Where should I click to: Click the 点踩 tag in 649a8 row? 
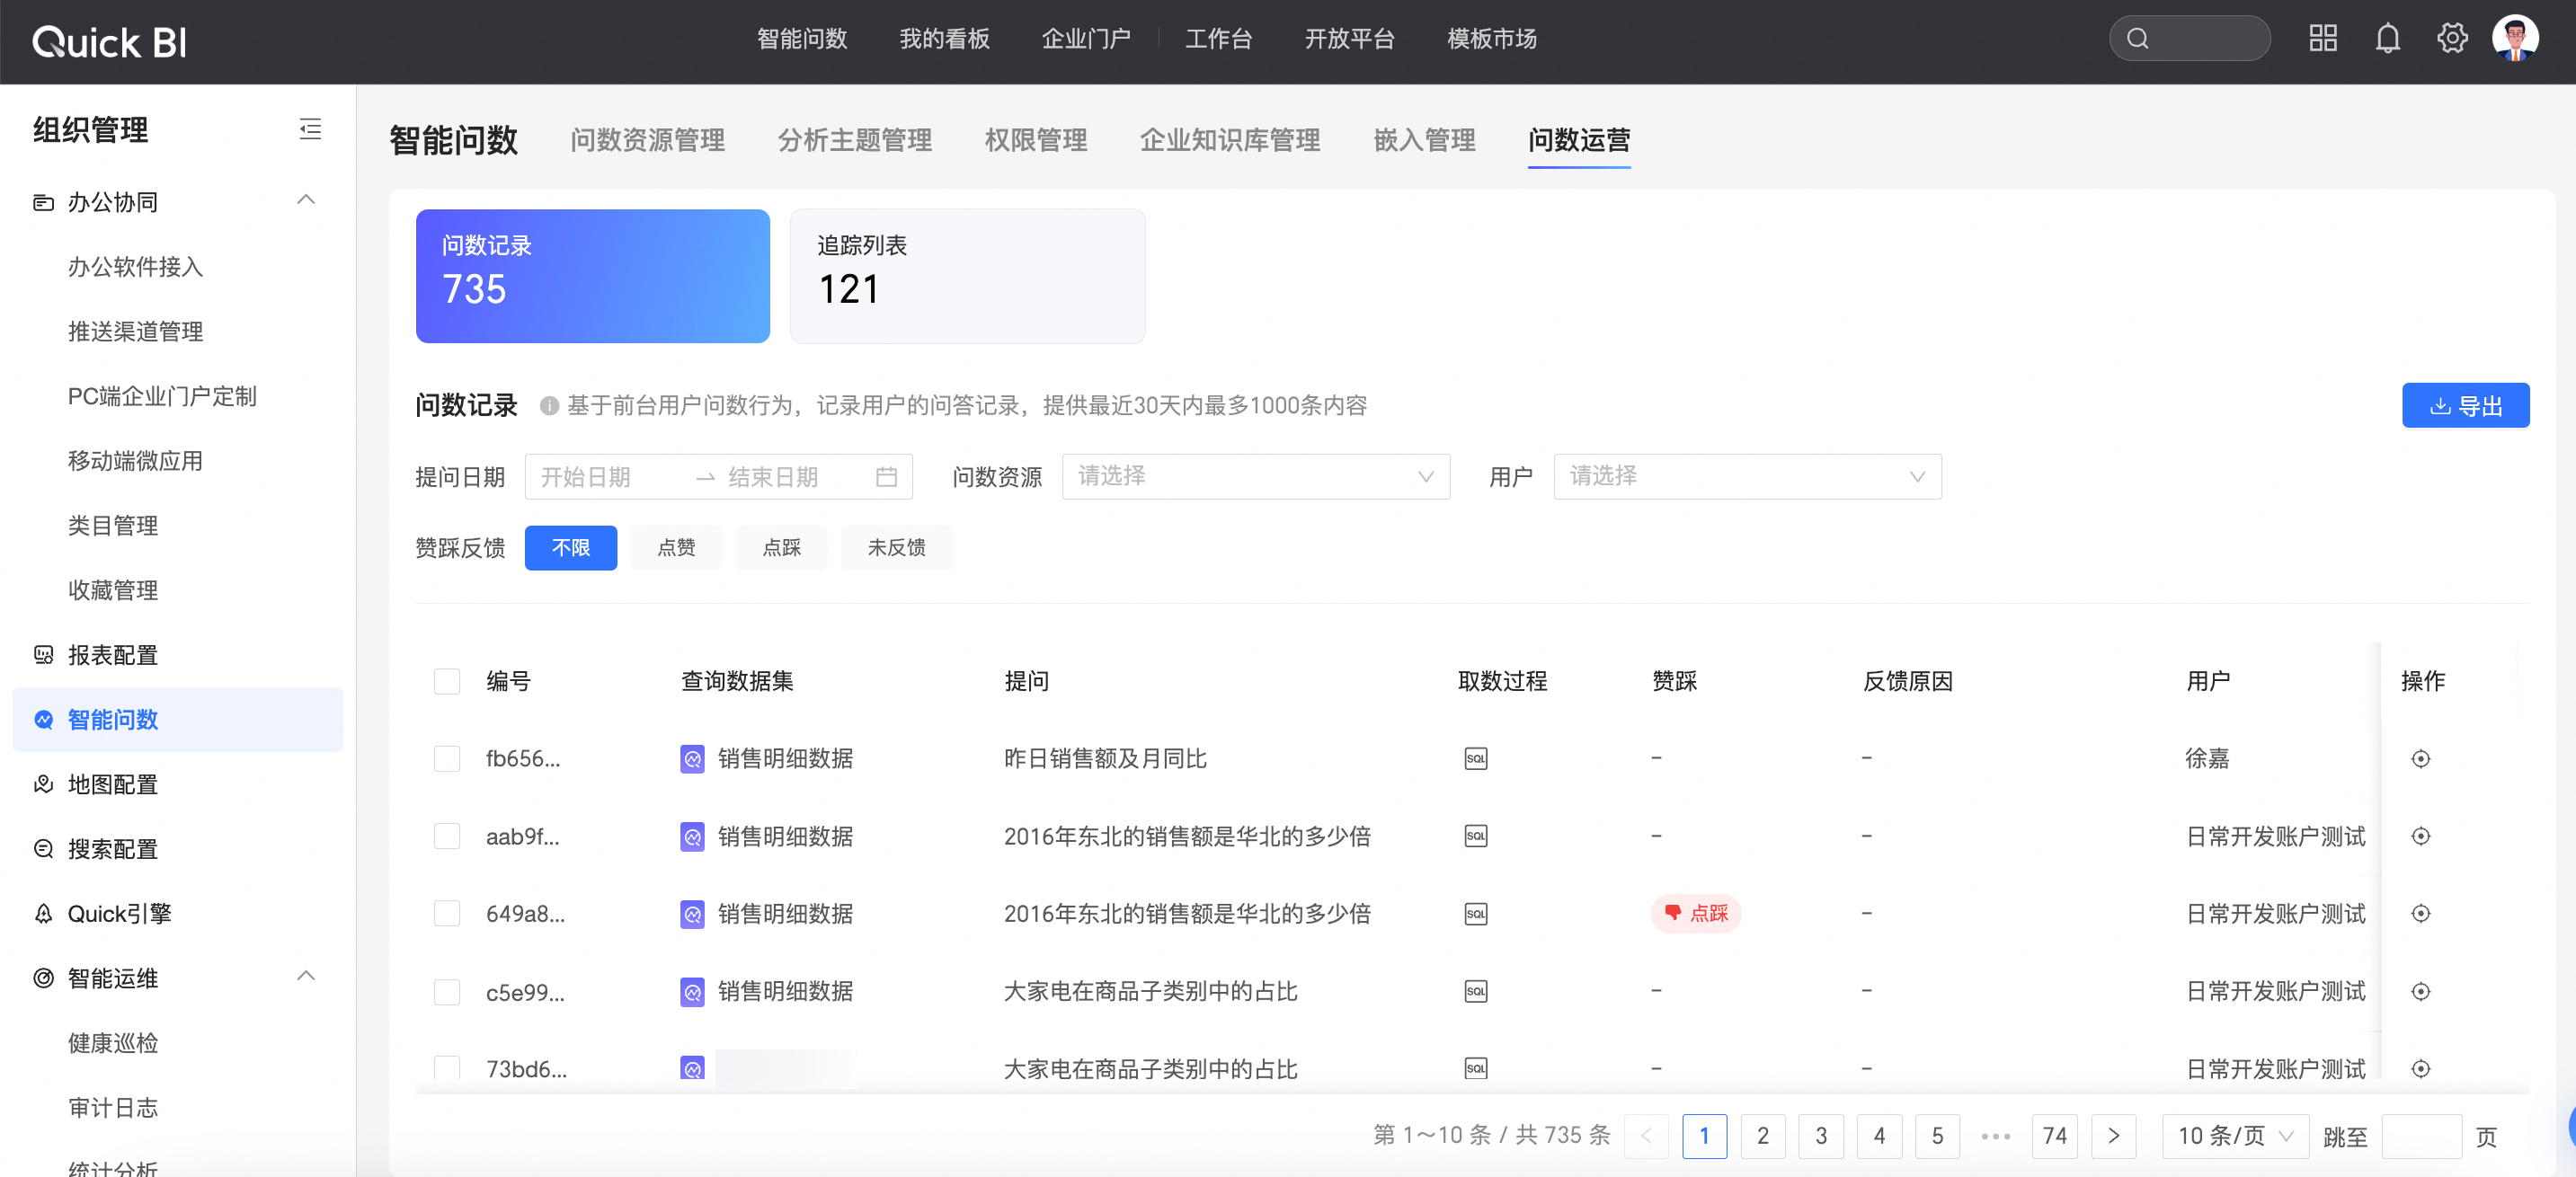point(1696,914)
